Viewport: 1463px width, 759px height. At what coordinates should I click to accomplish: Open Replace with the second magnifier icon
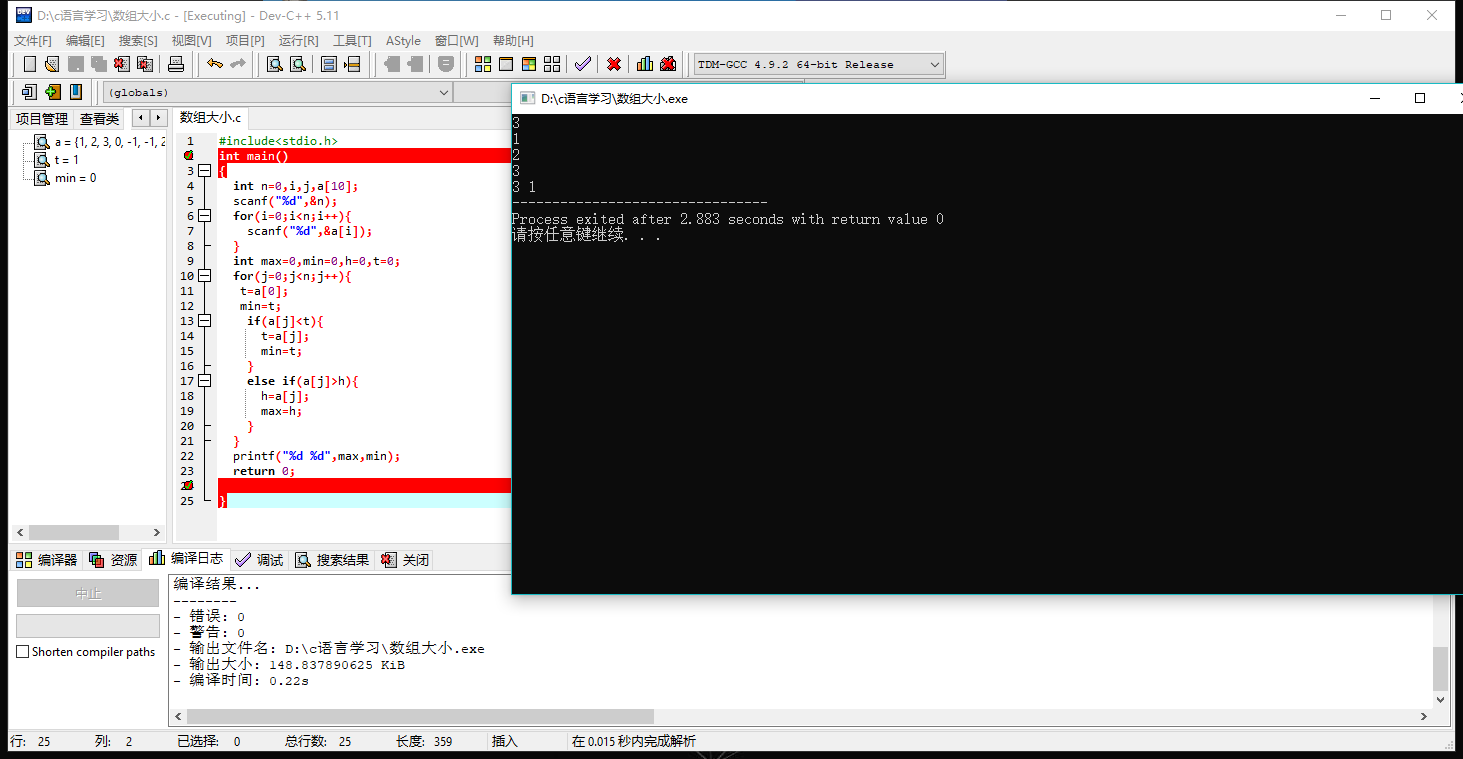coord(298,64)
